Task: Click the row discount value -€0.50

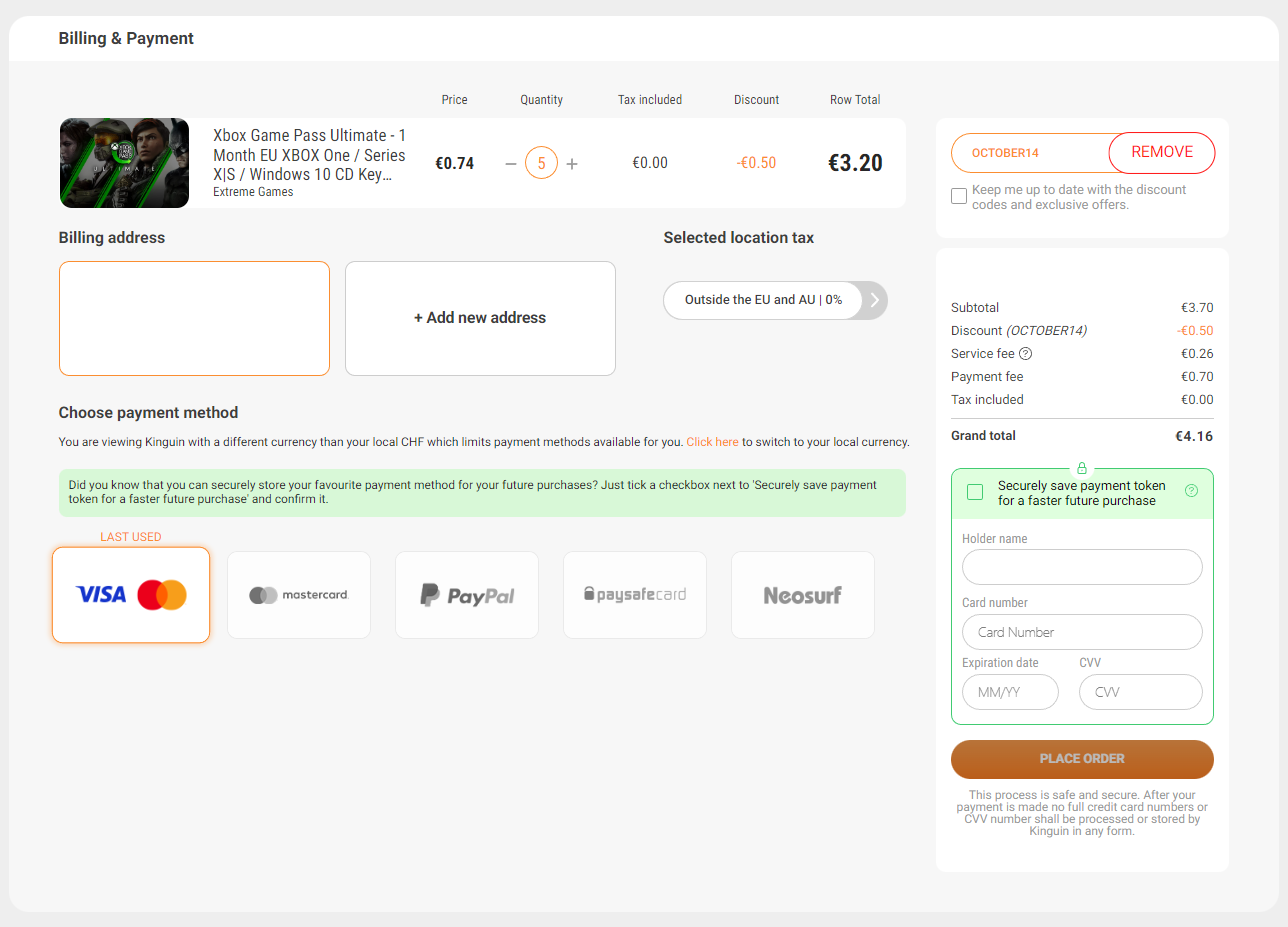Action: pyautogui.click(x=756, y=163)
